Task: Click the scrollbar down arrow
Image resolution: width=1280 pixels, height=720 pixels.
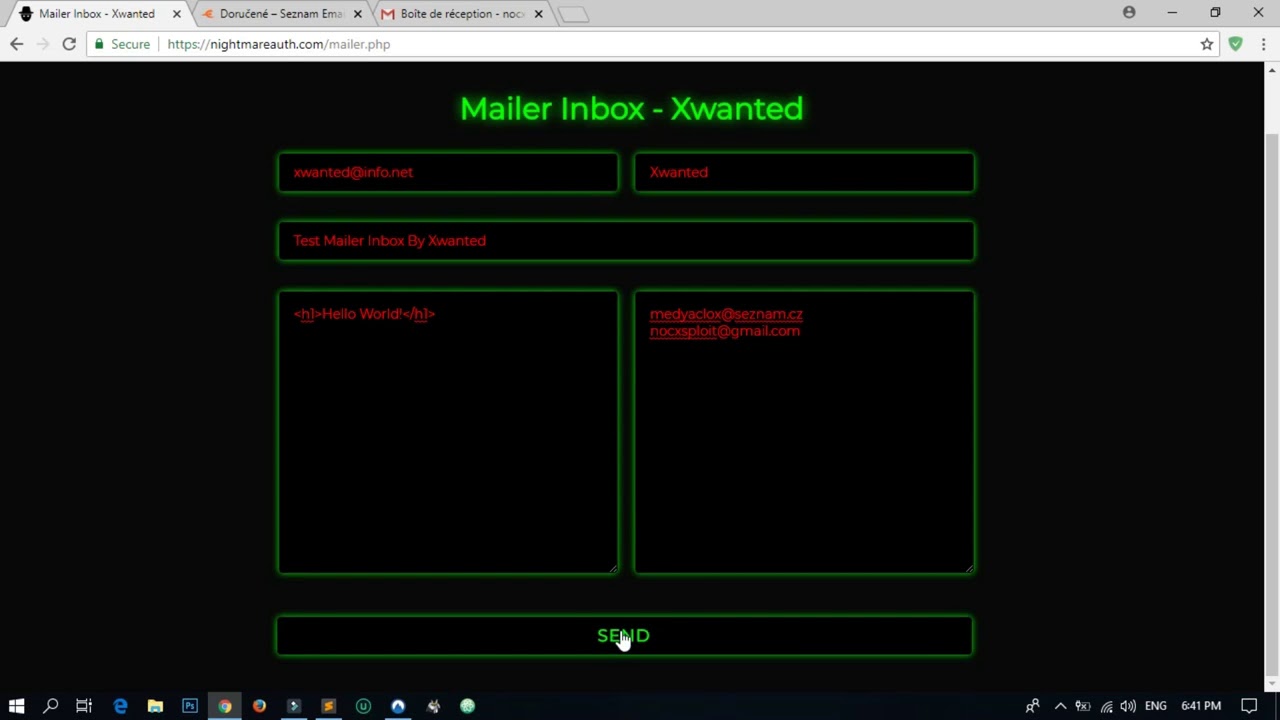Action: click(x=1273, y=682)
